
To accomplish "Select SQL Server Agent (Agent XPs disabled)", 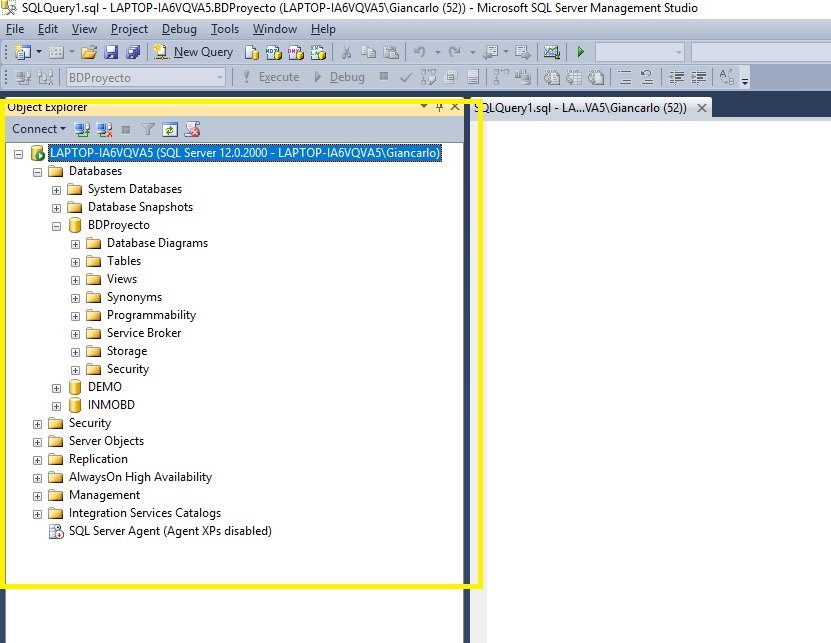I will 170,531.
